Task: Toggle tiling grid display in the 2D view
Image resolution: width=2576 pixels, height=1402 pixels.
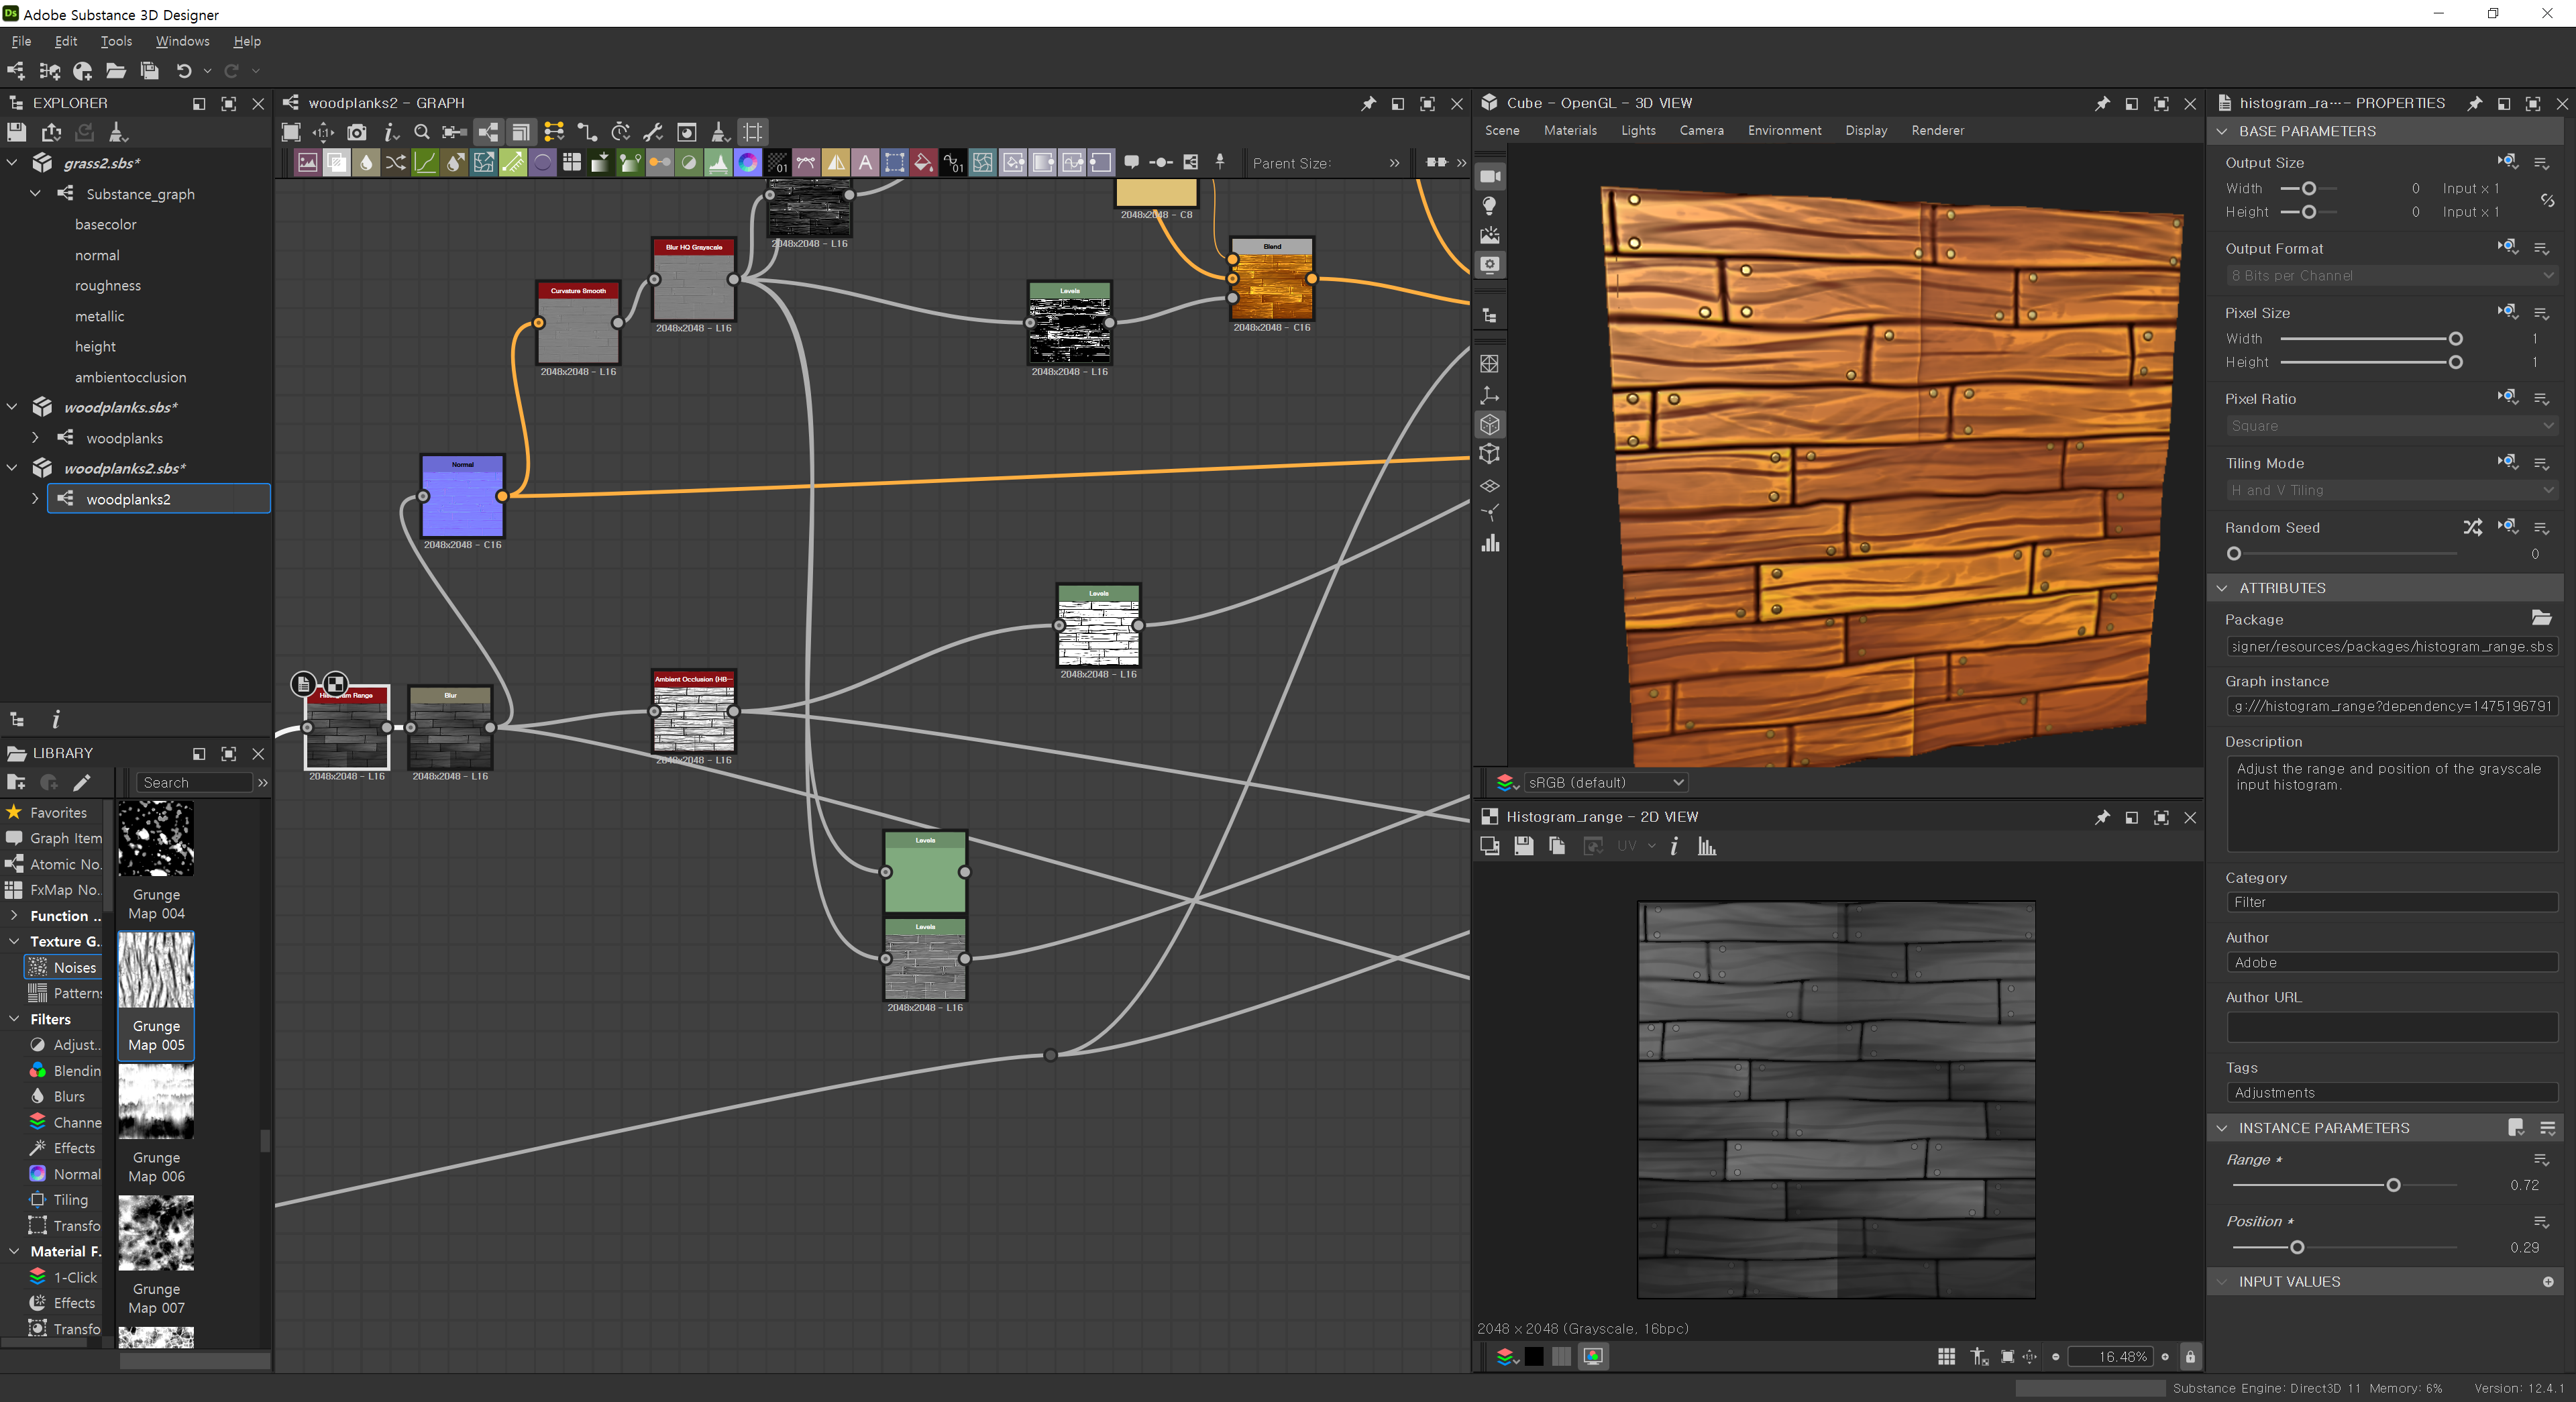Action: pos(1946,1357)
